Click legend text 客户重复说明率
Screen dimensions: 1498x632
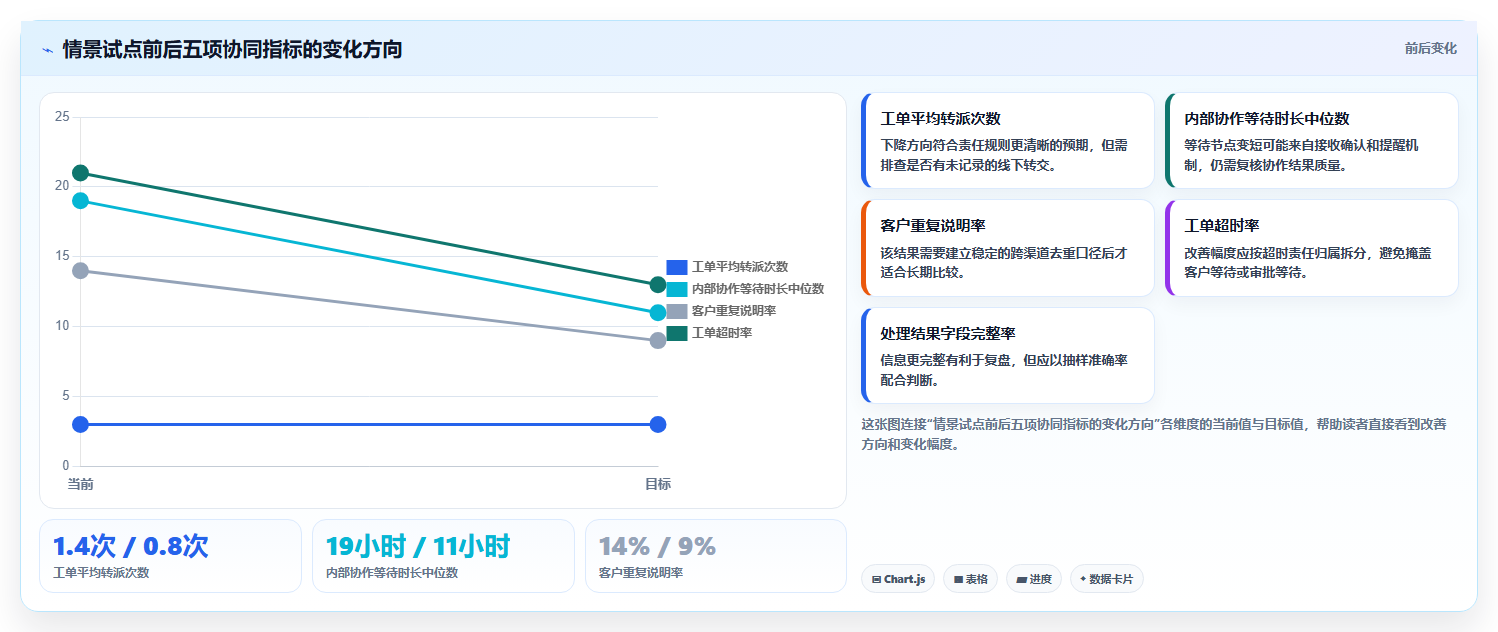[x=734, y=311]
